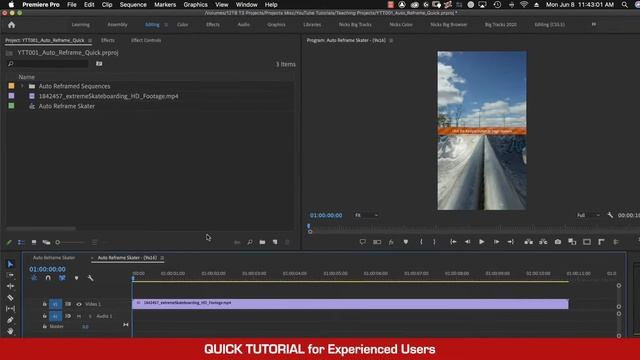This screenshot has width=640, height=360.
Task: Open the Fit zoom level dropdown
Action: pyautogui.click(x=367, y=215)
